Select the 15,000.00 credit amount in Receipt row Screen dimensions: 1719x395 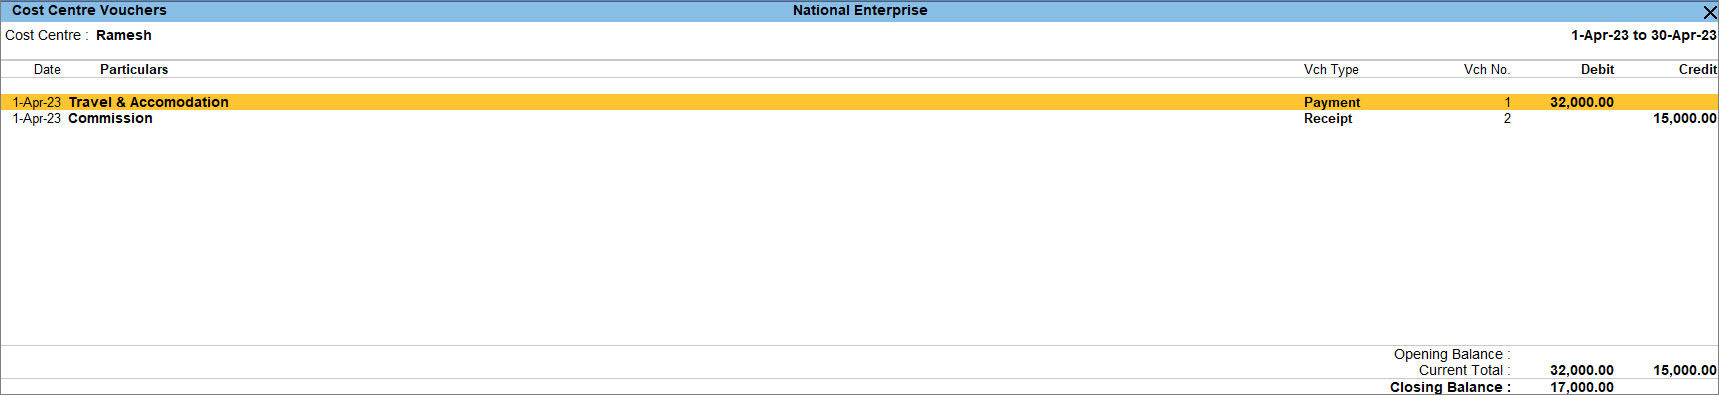tap(1684, 118)
